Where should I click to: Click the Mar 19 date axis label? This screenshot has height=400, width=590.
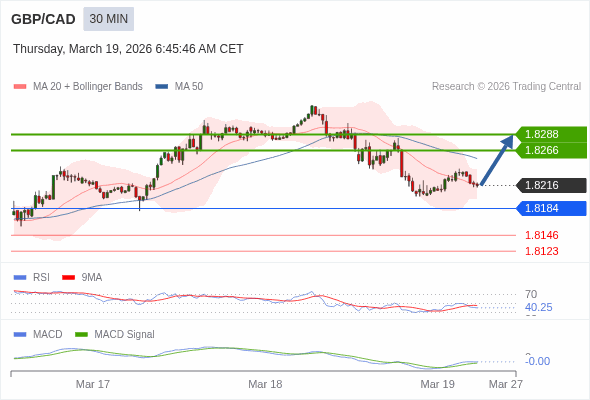coord(437,384)
